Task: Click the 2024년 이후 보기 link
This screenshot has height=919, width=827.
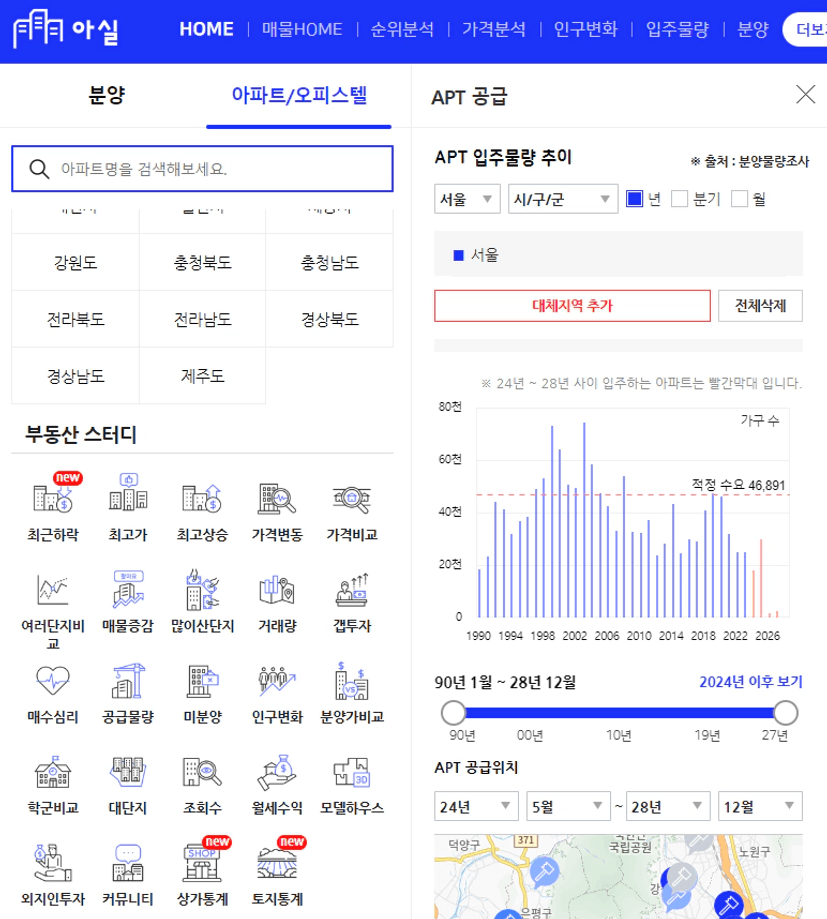Action: click(x=751, y=682)
